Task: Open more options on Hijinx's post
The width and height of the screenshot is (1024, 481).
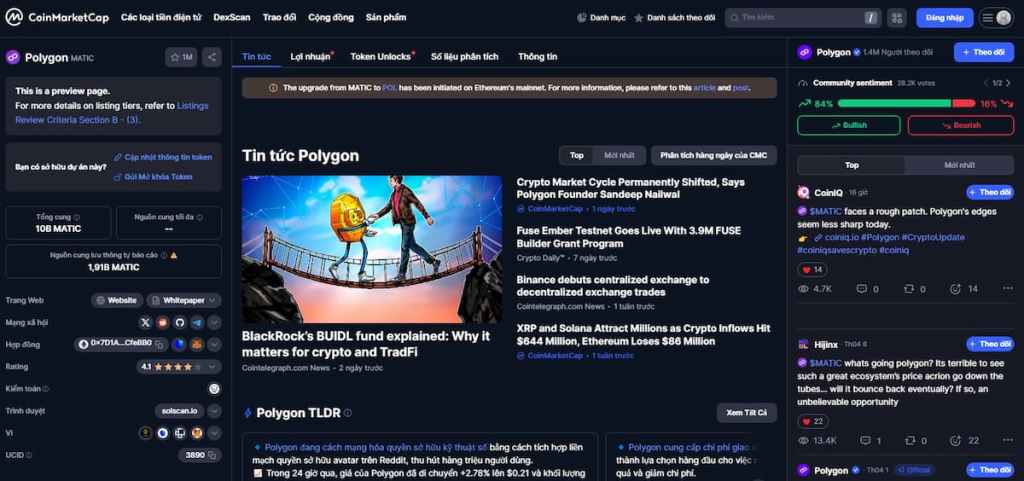Action: pyautogui.click(x=1008, y=441)
